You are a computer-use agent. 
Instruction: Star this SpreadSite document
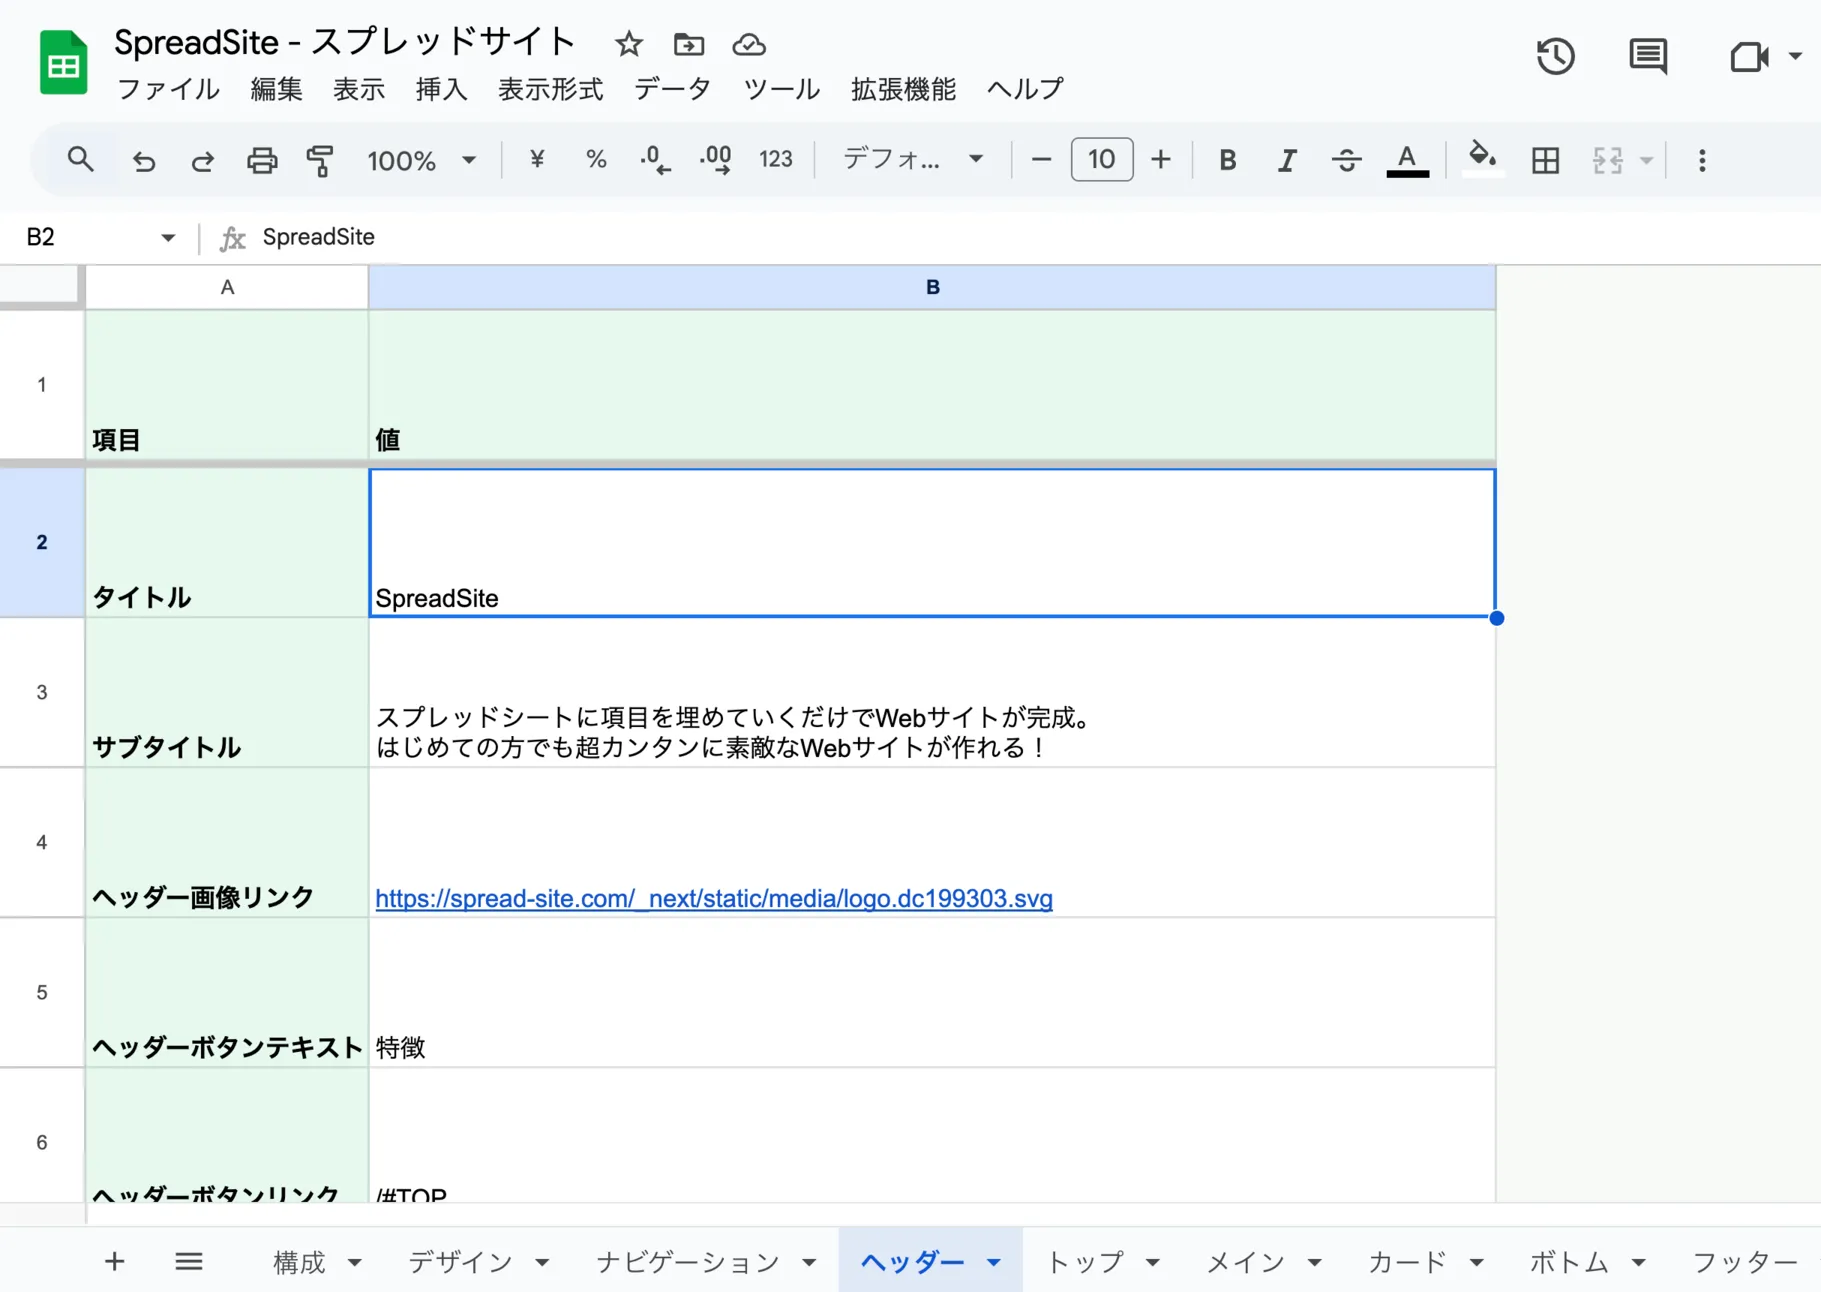click(628, 44)
